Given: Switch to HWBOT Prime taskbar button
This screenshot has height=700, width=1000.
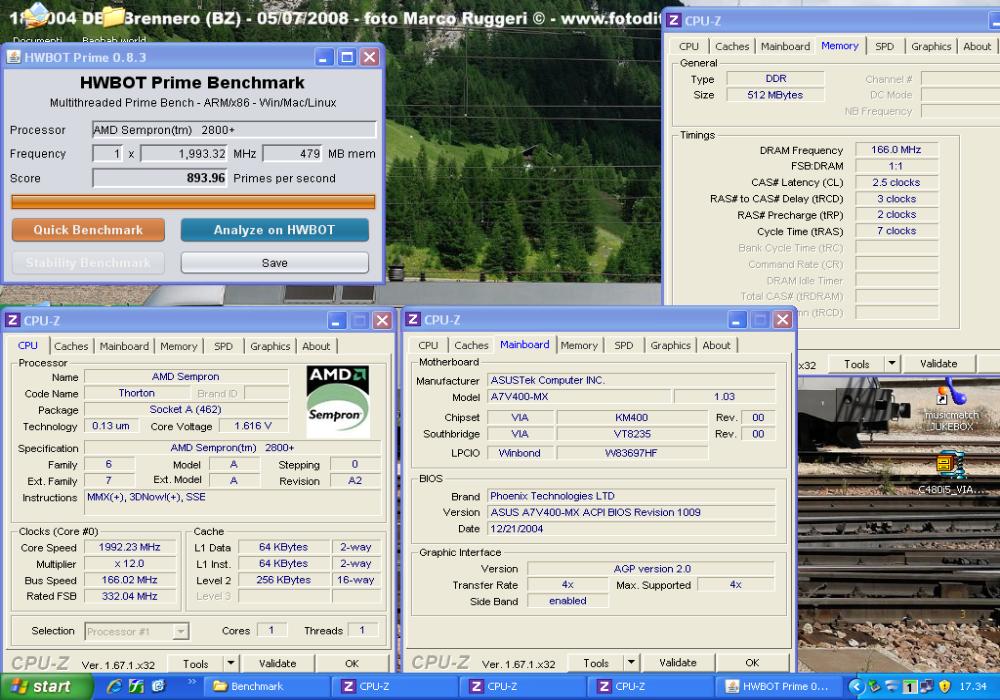Looking at the screenshot, I should pos(779,687).
